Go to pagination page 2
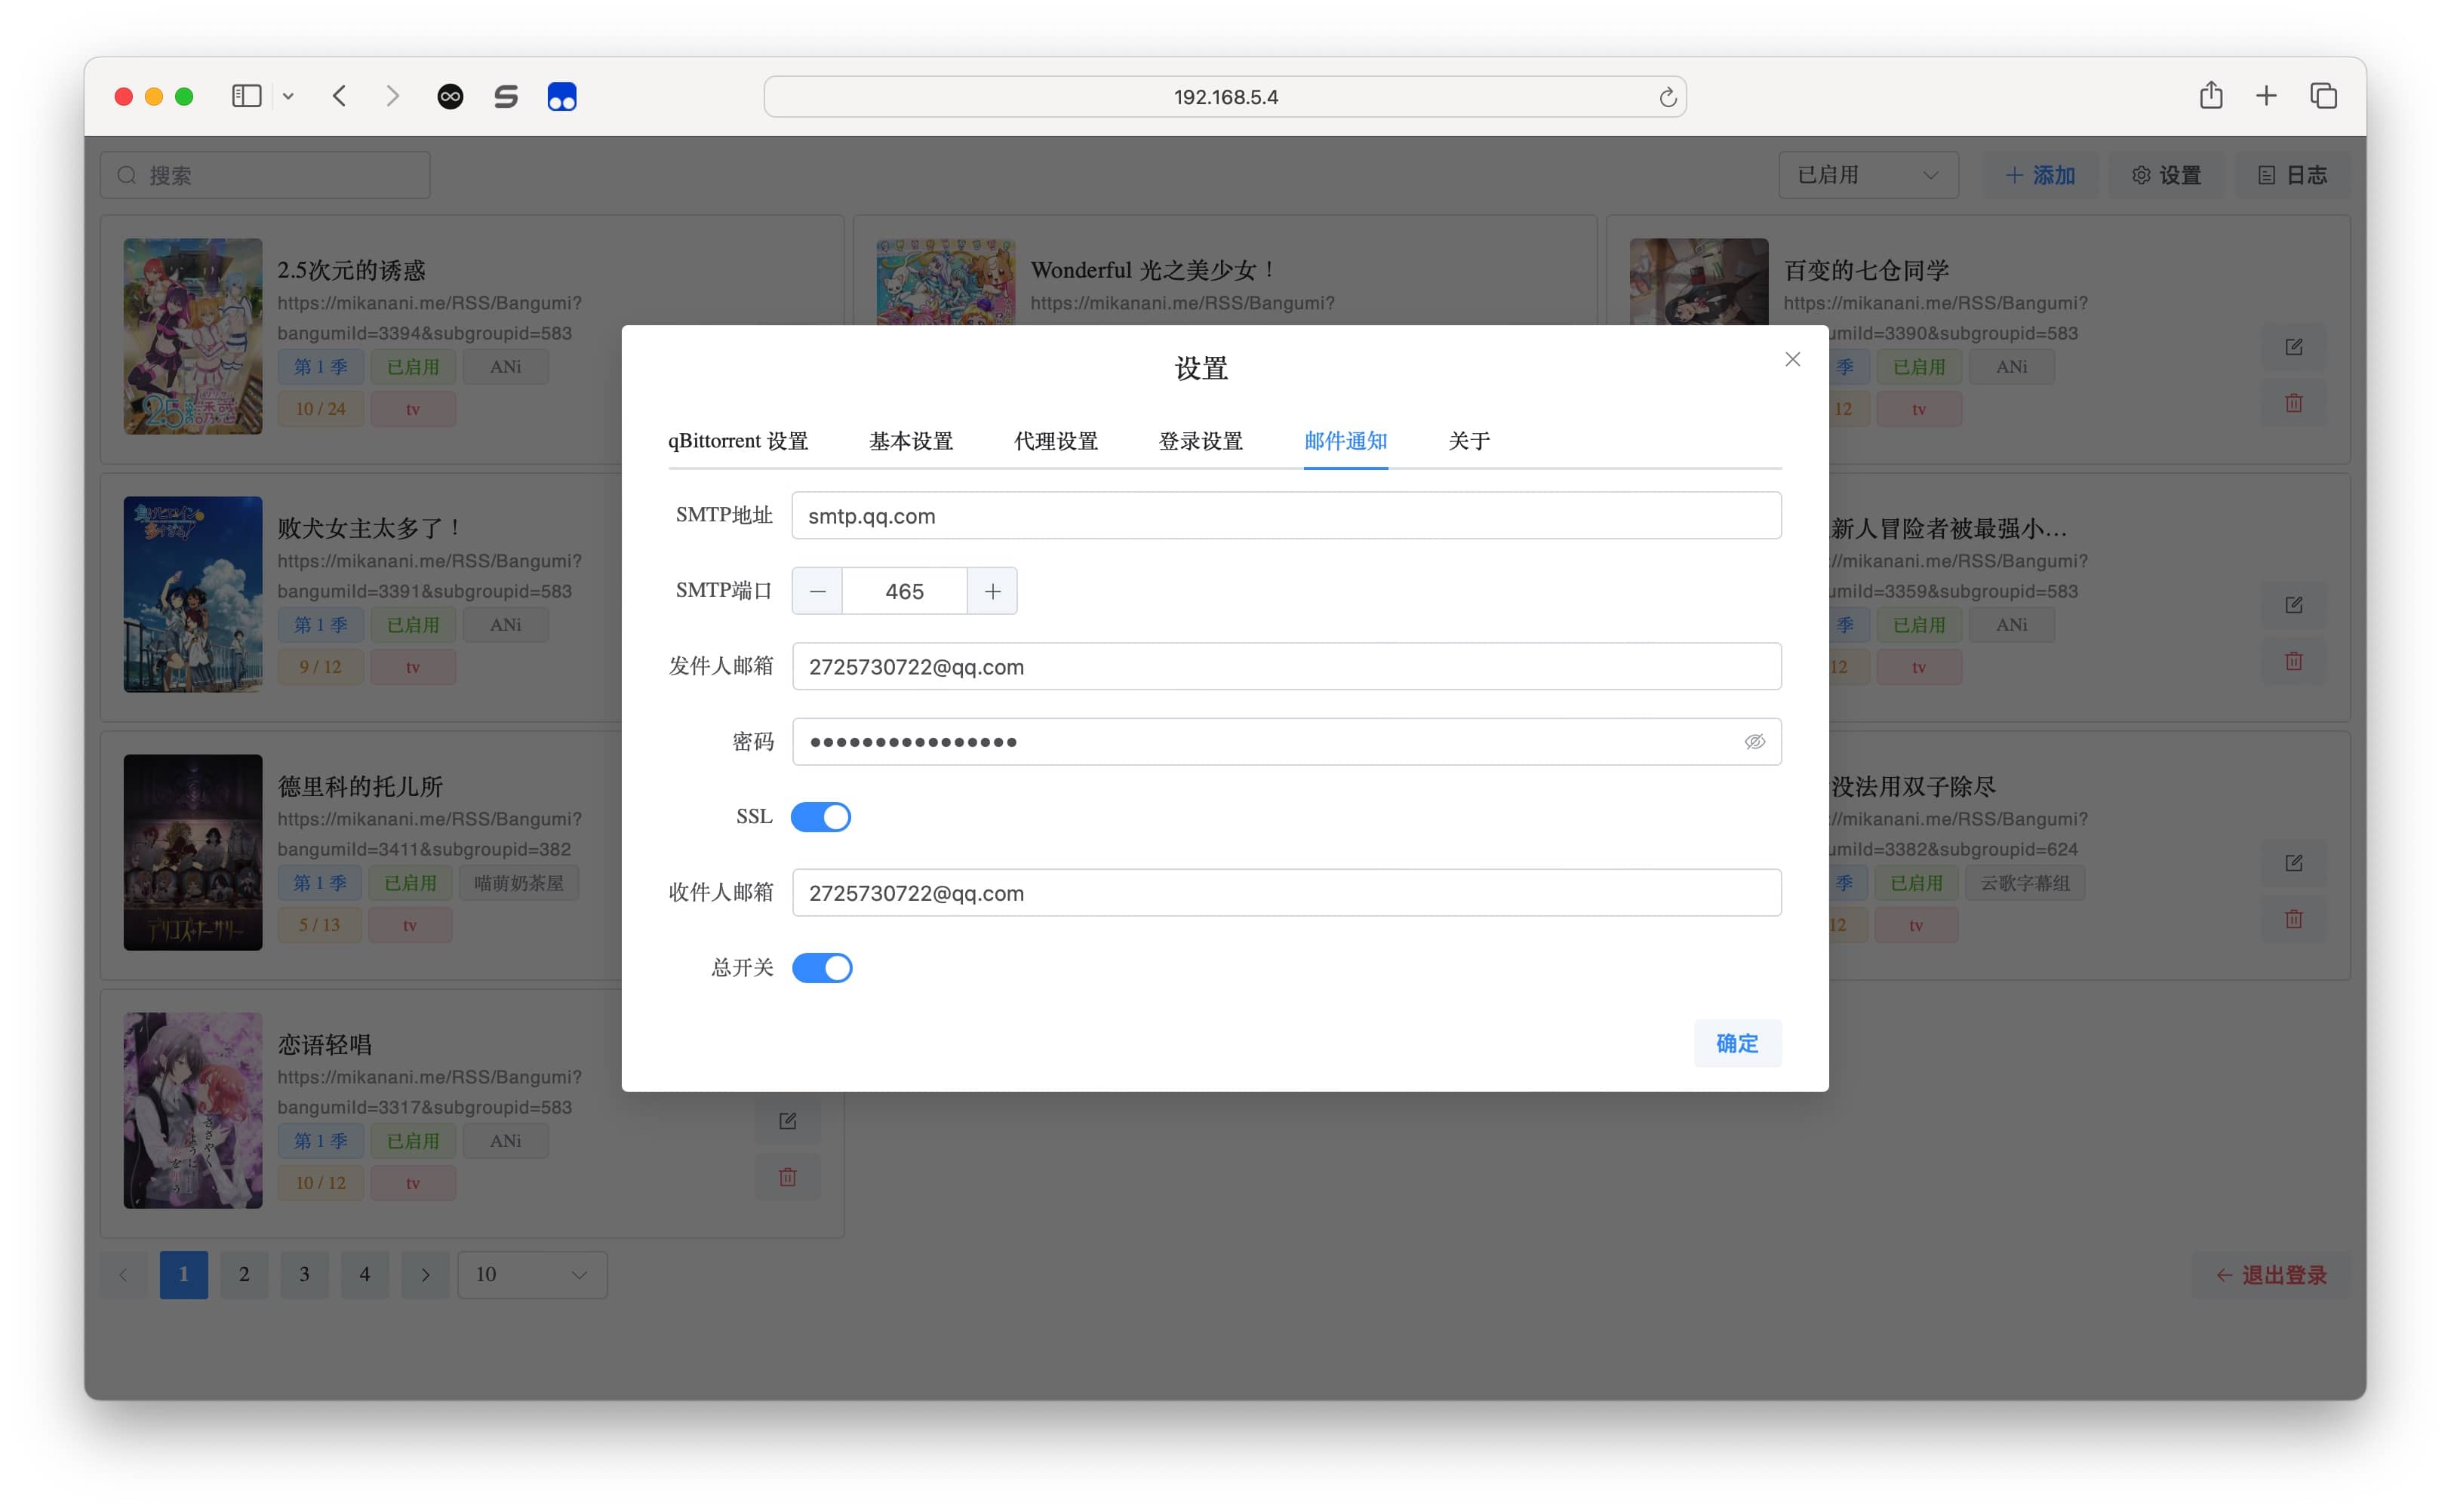 pyautogui.click(x=244, y=1275)
